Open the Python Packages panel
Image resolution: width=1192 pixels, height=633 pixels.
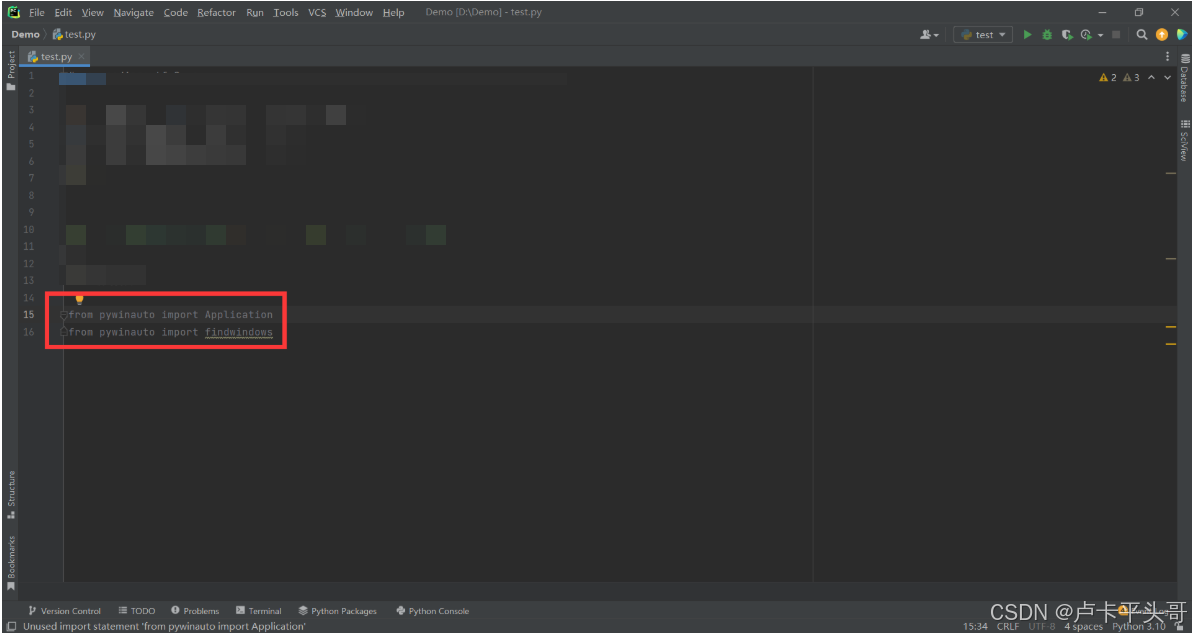338,611
